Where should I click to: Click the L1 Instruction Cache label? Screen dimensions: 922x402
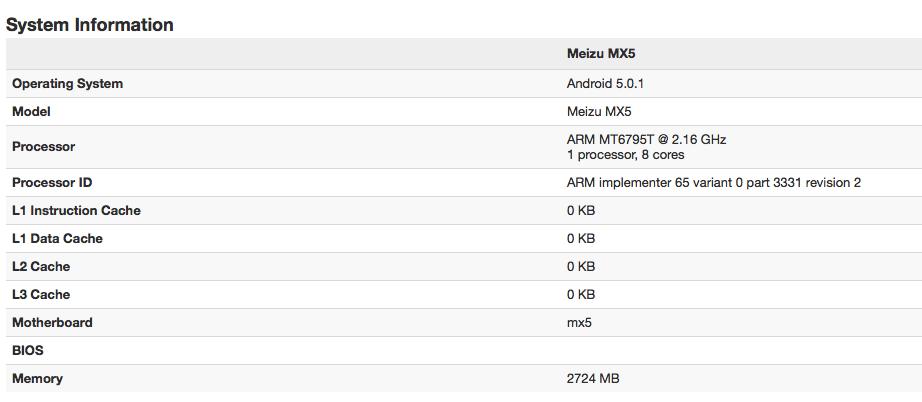pos(76,210)
